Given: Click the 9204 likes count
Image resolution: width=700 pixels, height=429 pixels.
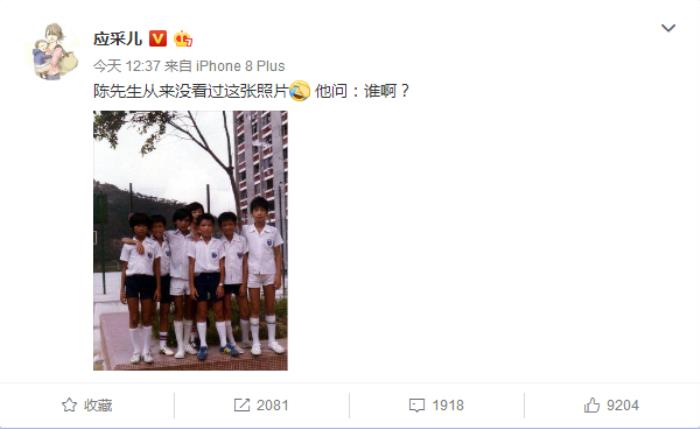Looking at the screenshot, I should point(623,405).
